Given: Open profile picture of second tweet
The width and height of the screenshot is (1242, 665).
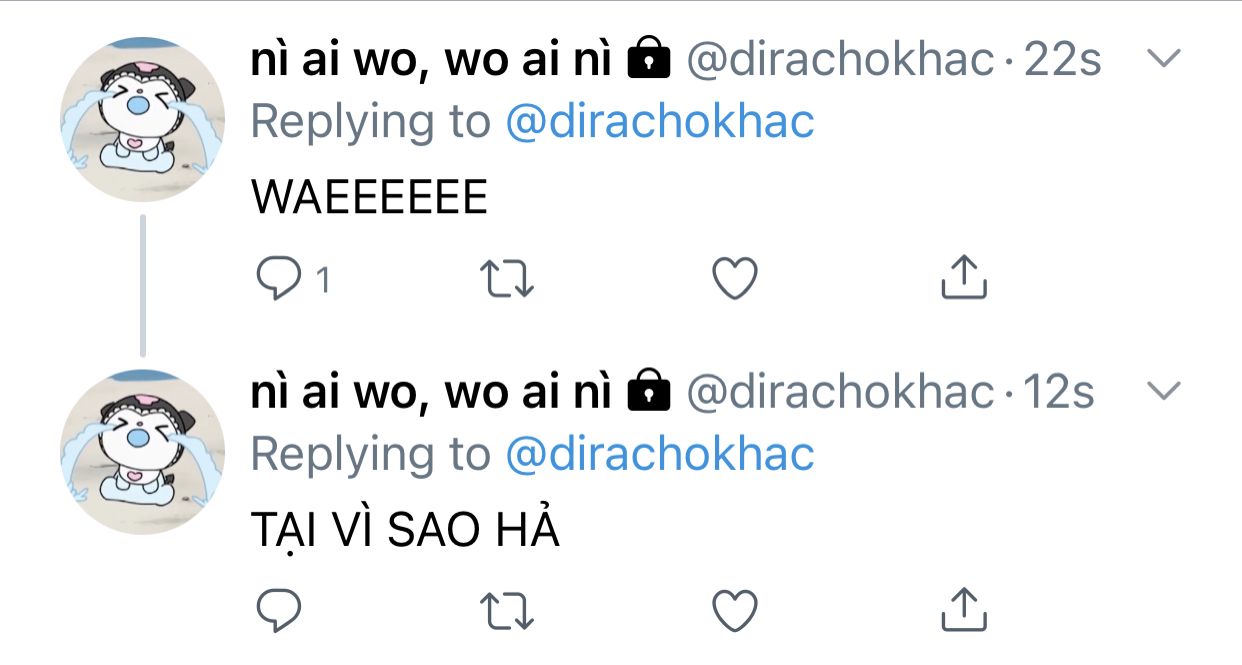Looking at the screenshot, I should pyautogui.click(x=143, y=451).
